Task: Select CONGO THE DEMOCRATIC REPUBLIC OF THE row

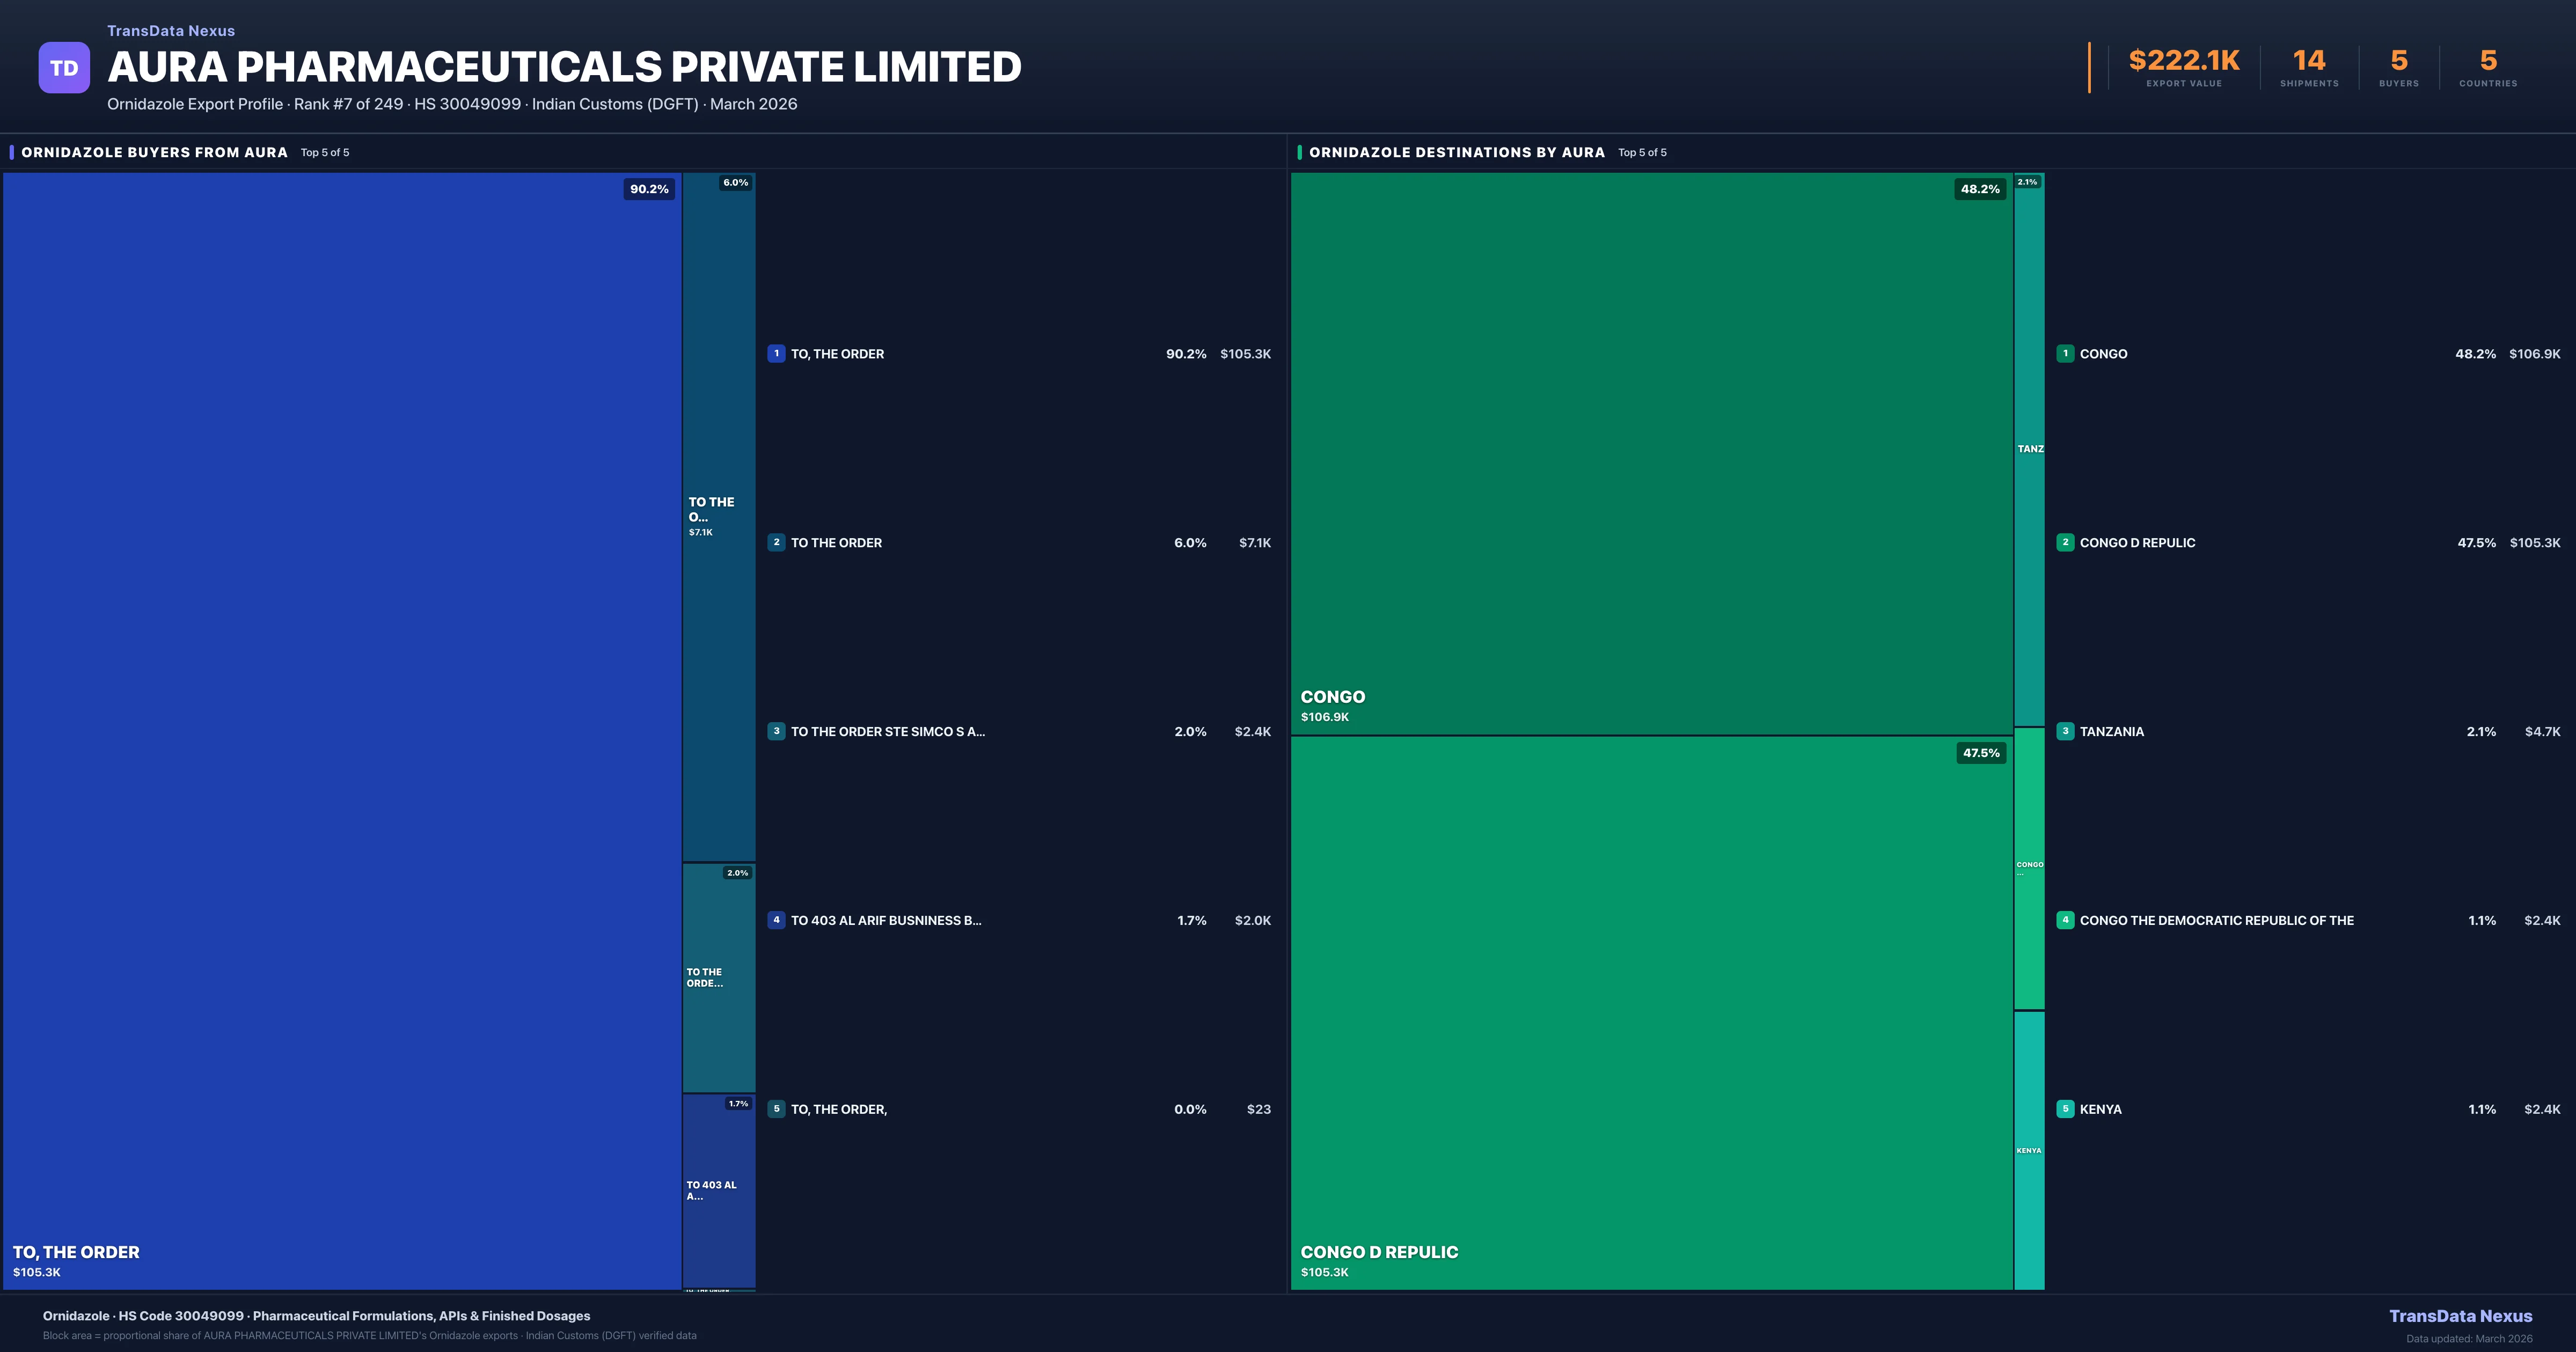Action: (x=2216, y=920)
